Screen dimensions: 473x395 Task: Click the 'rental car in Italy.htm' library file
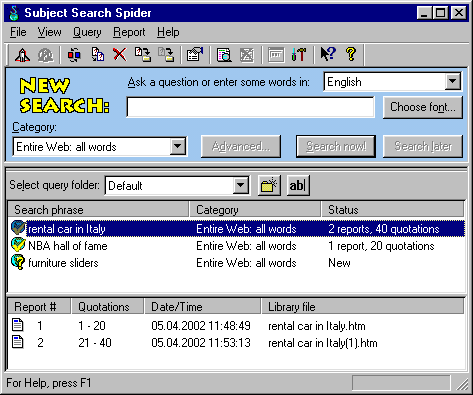[317, 326]
